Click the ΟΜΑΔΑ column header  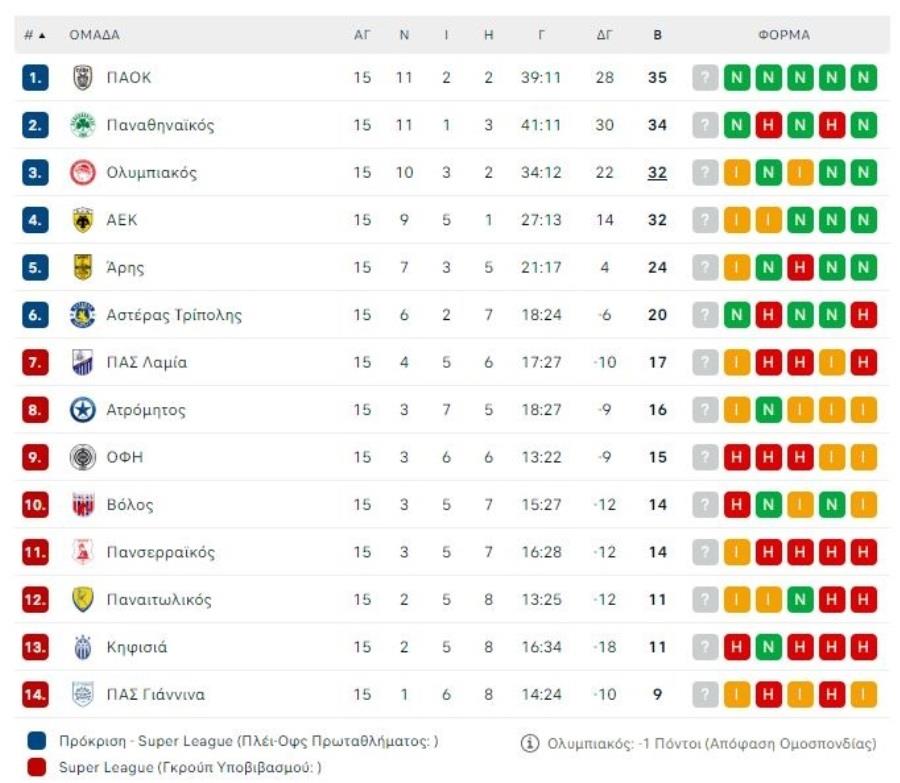pyautogui.click(x=94, y=35)
